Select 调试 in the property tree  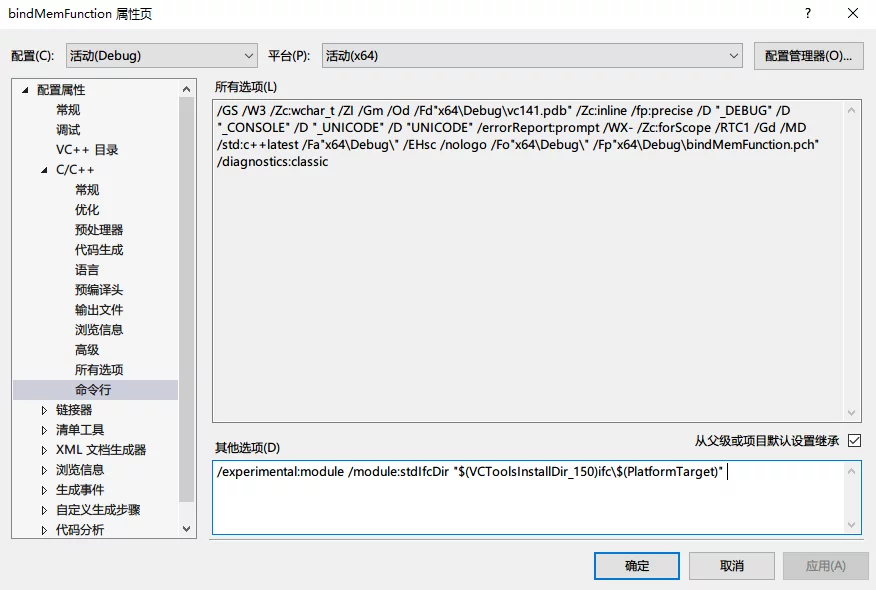pyautogui.click(x=68, y=130)
